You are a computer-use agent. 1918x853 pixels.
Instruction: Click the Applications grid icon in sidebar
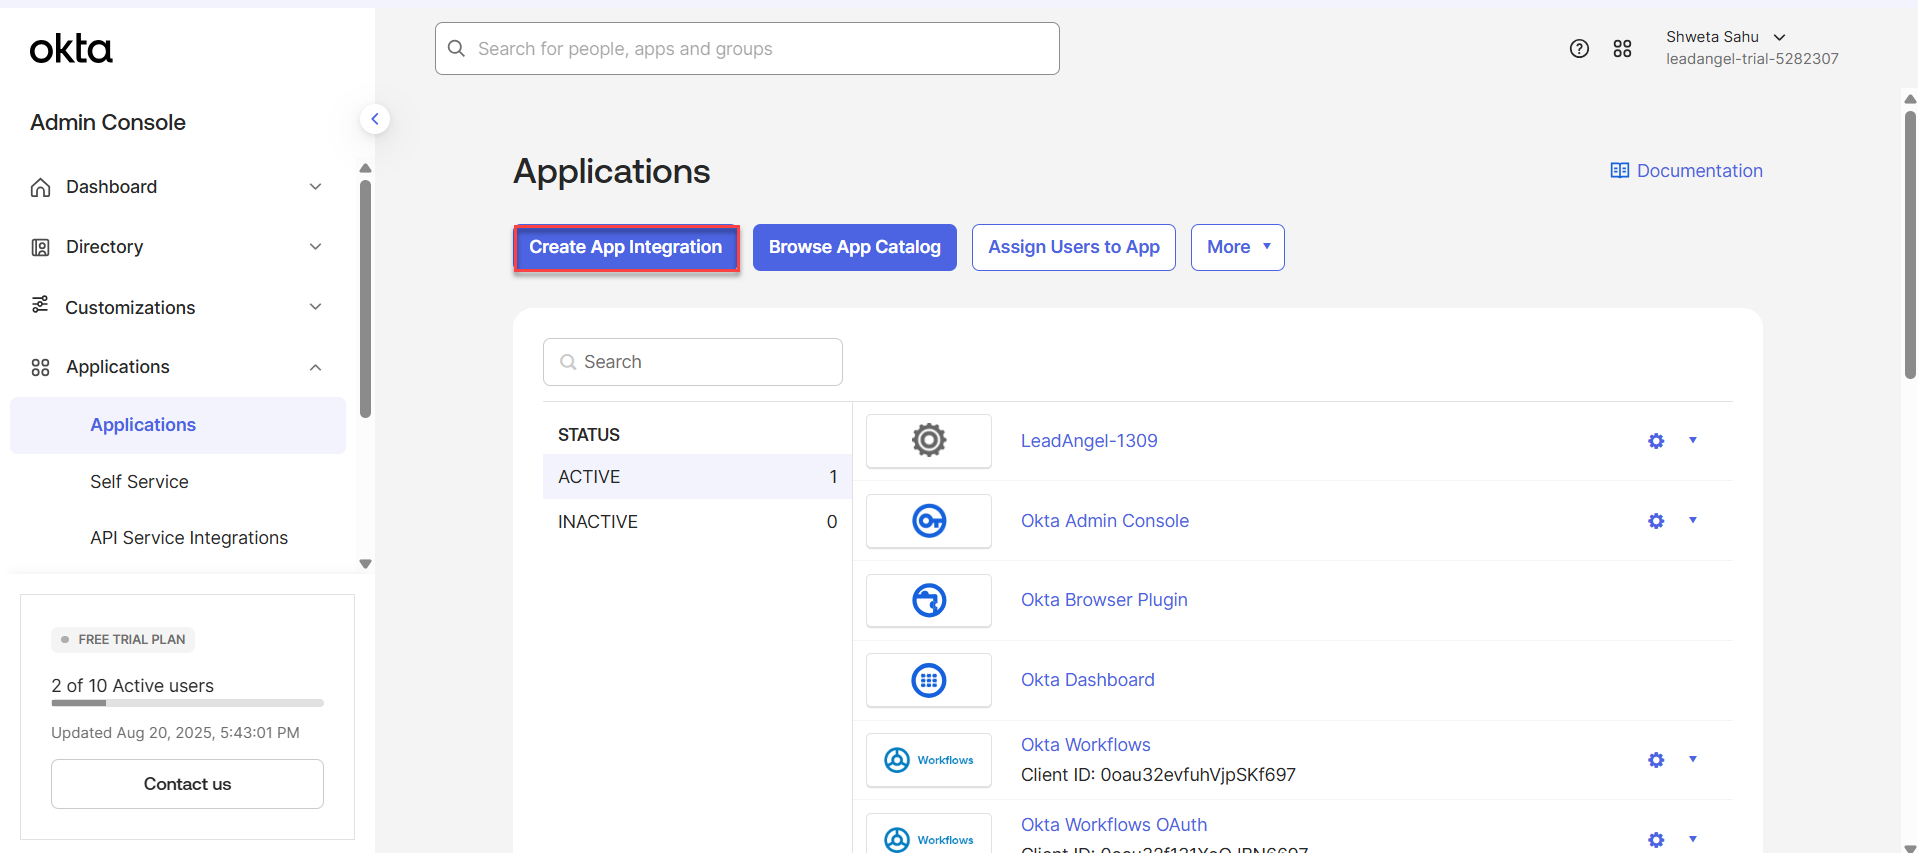coord(40,367)
